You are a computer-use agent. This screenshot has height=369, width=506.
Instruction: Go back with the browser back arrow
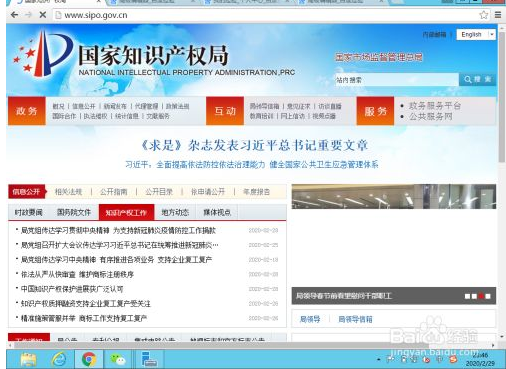[14, 15]
